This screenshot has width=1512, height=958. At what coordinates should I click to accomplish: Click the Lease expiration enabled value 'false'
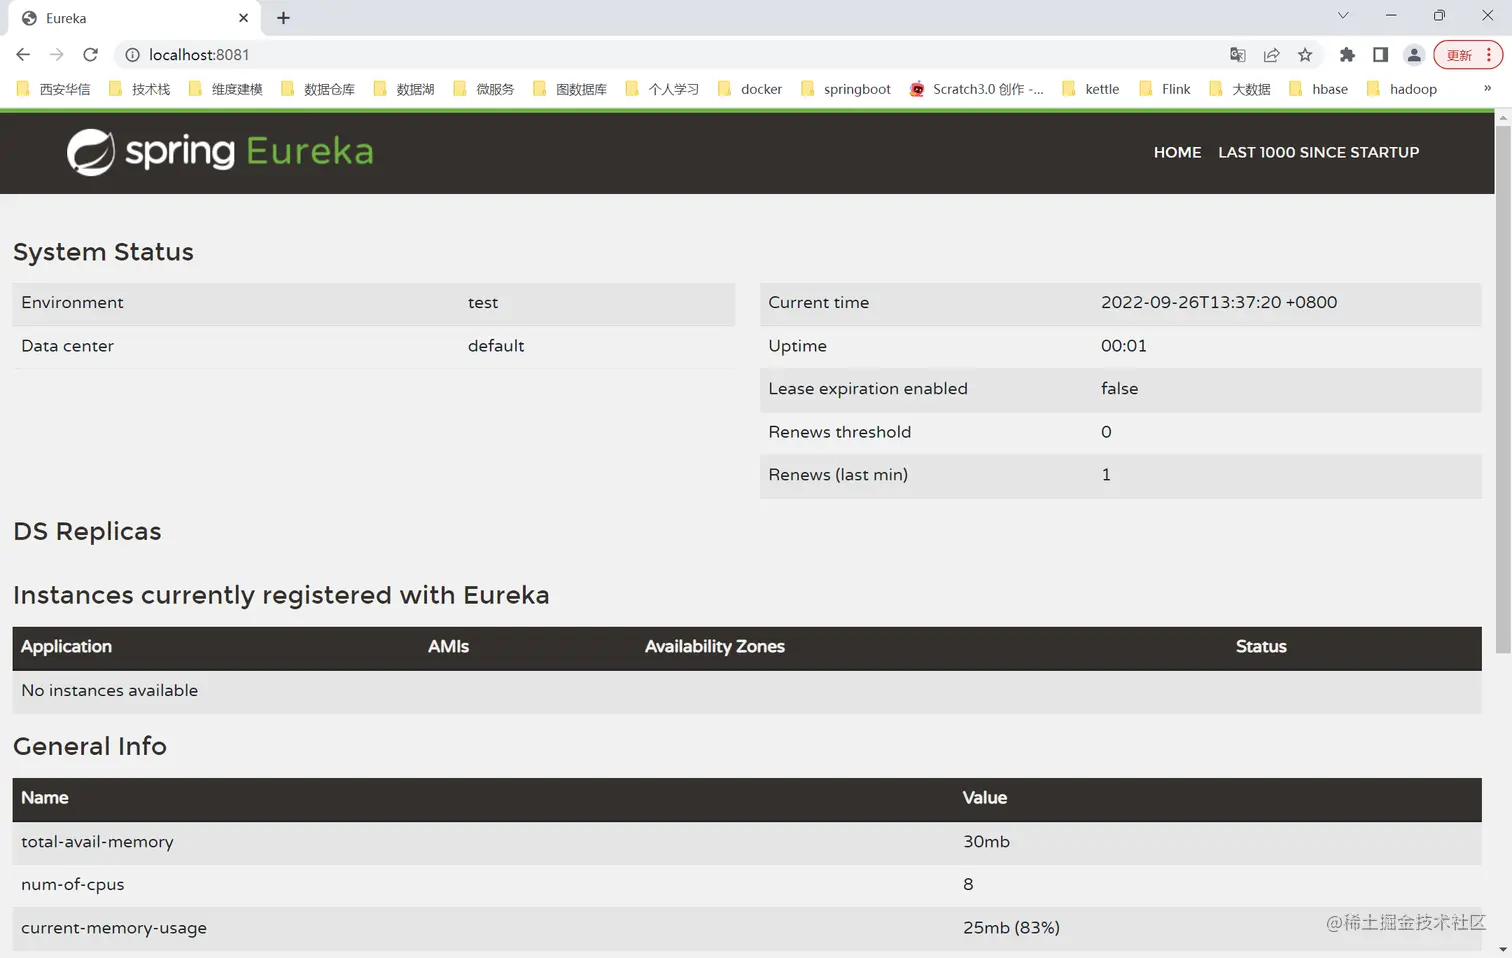1120,389
